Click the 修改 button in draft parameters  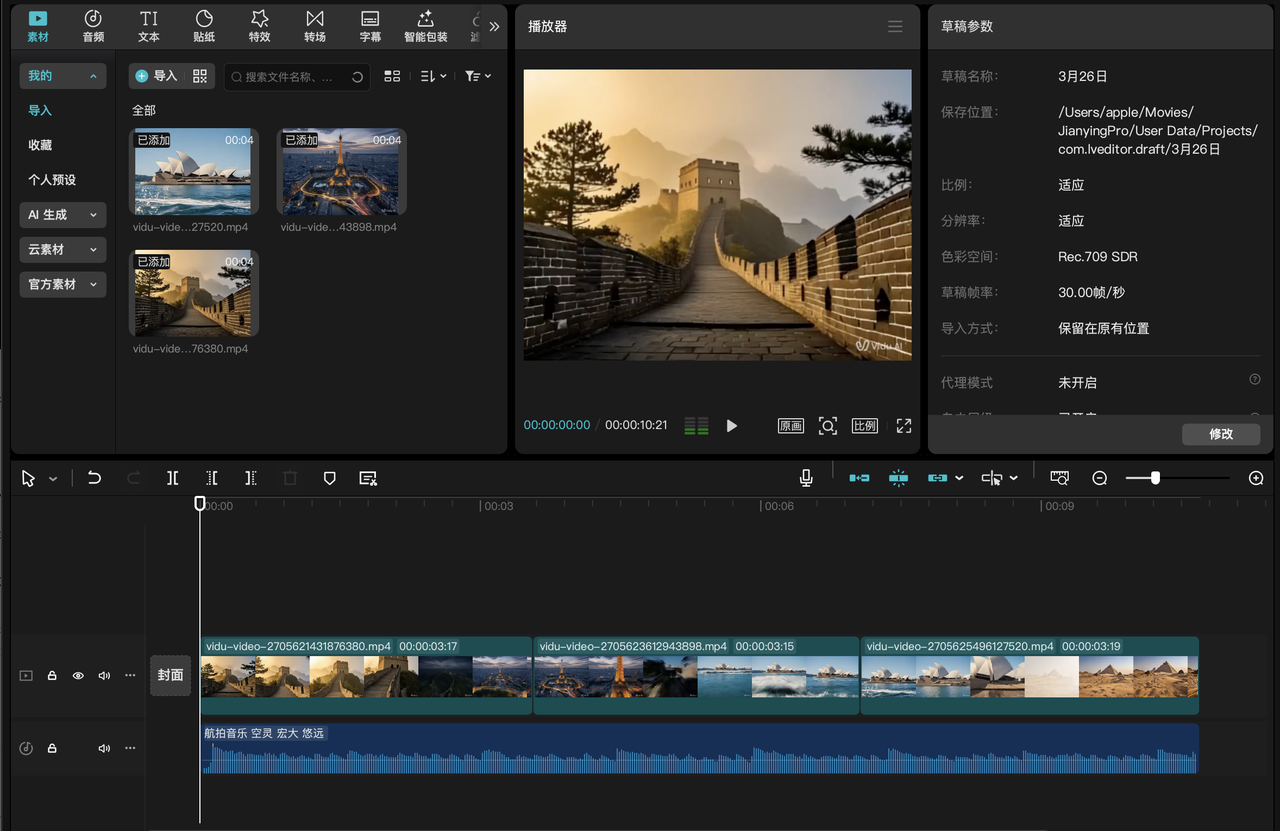pyautogui.click(x=1220, y=434)
